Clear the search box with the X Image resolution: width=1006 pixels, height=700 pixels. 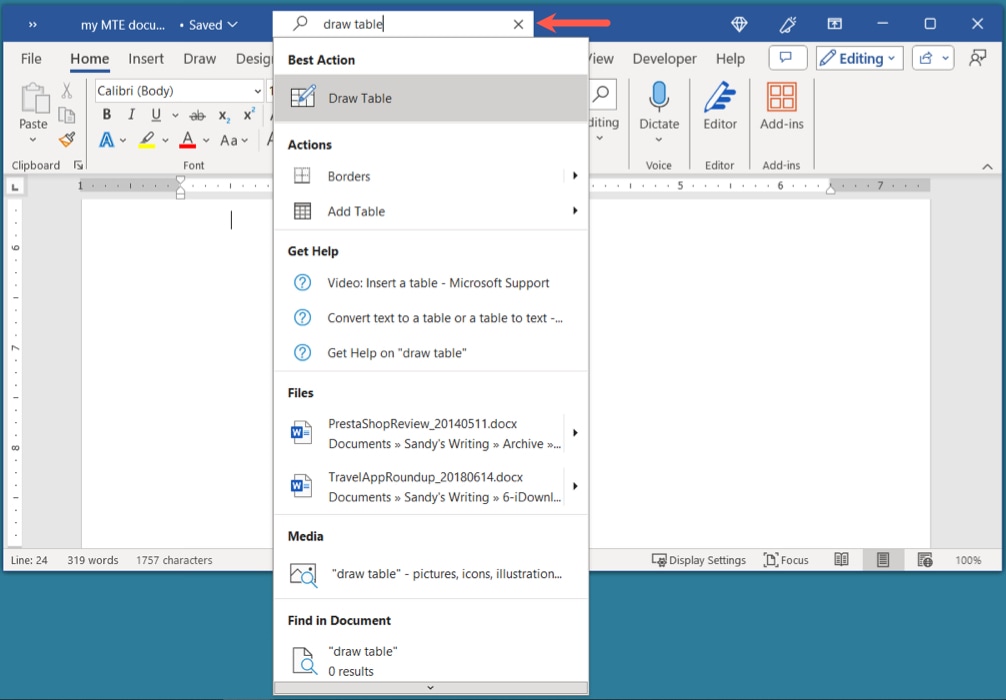[x=518, y=23]
